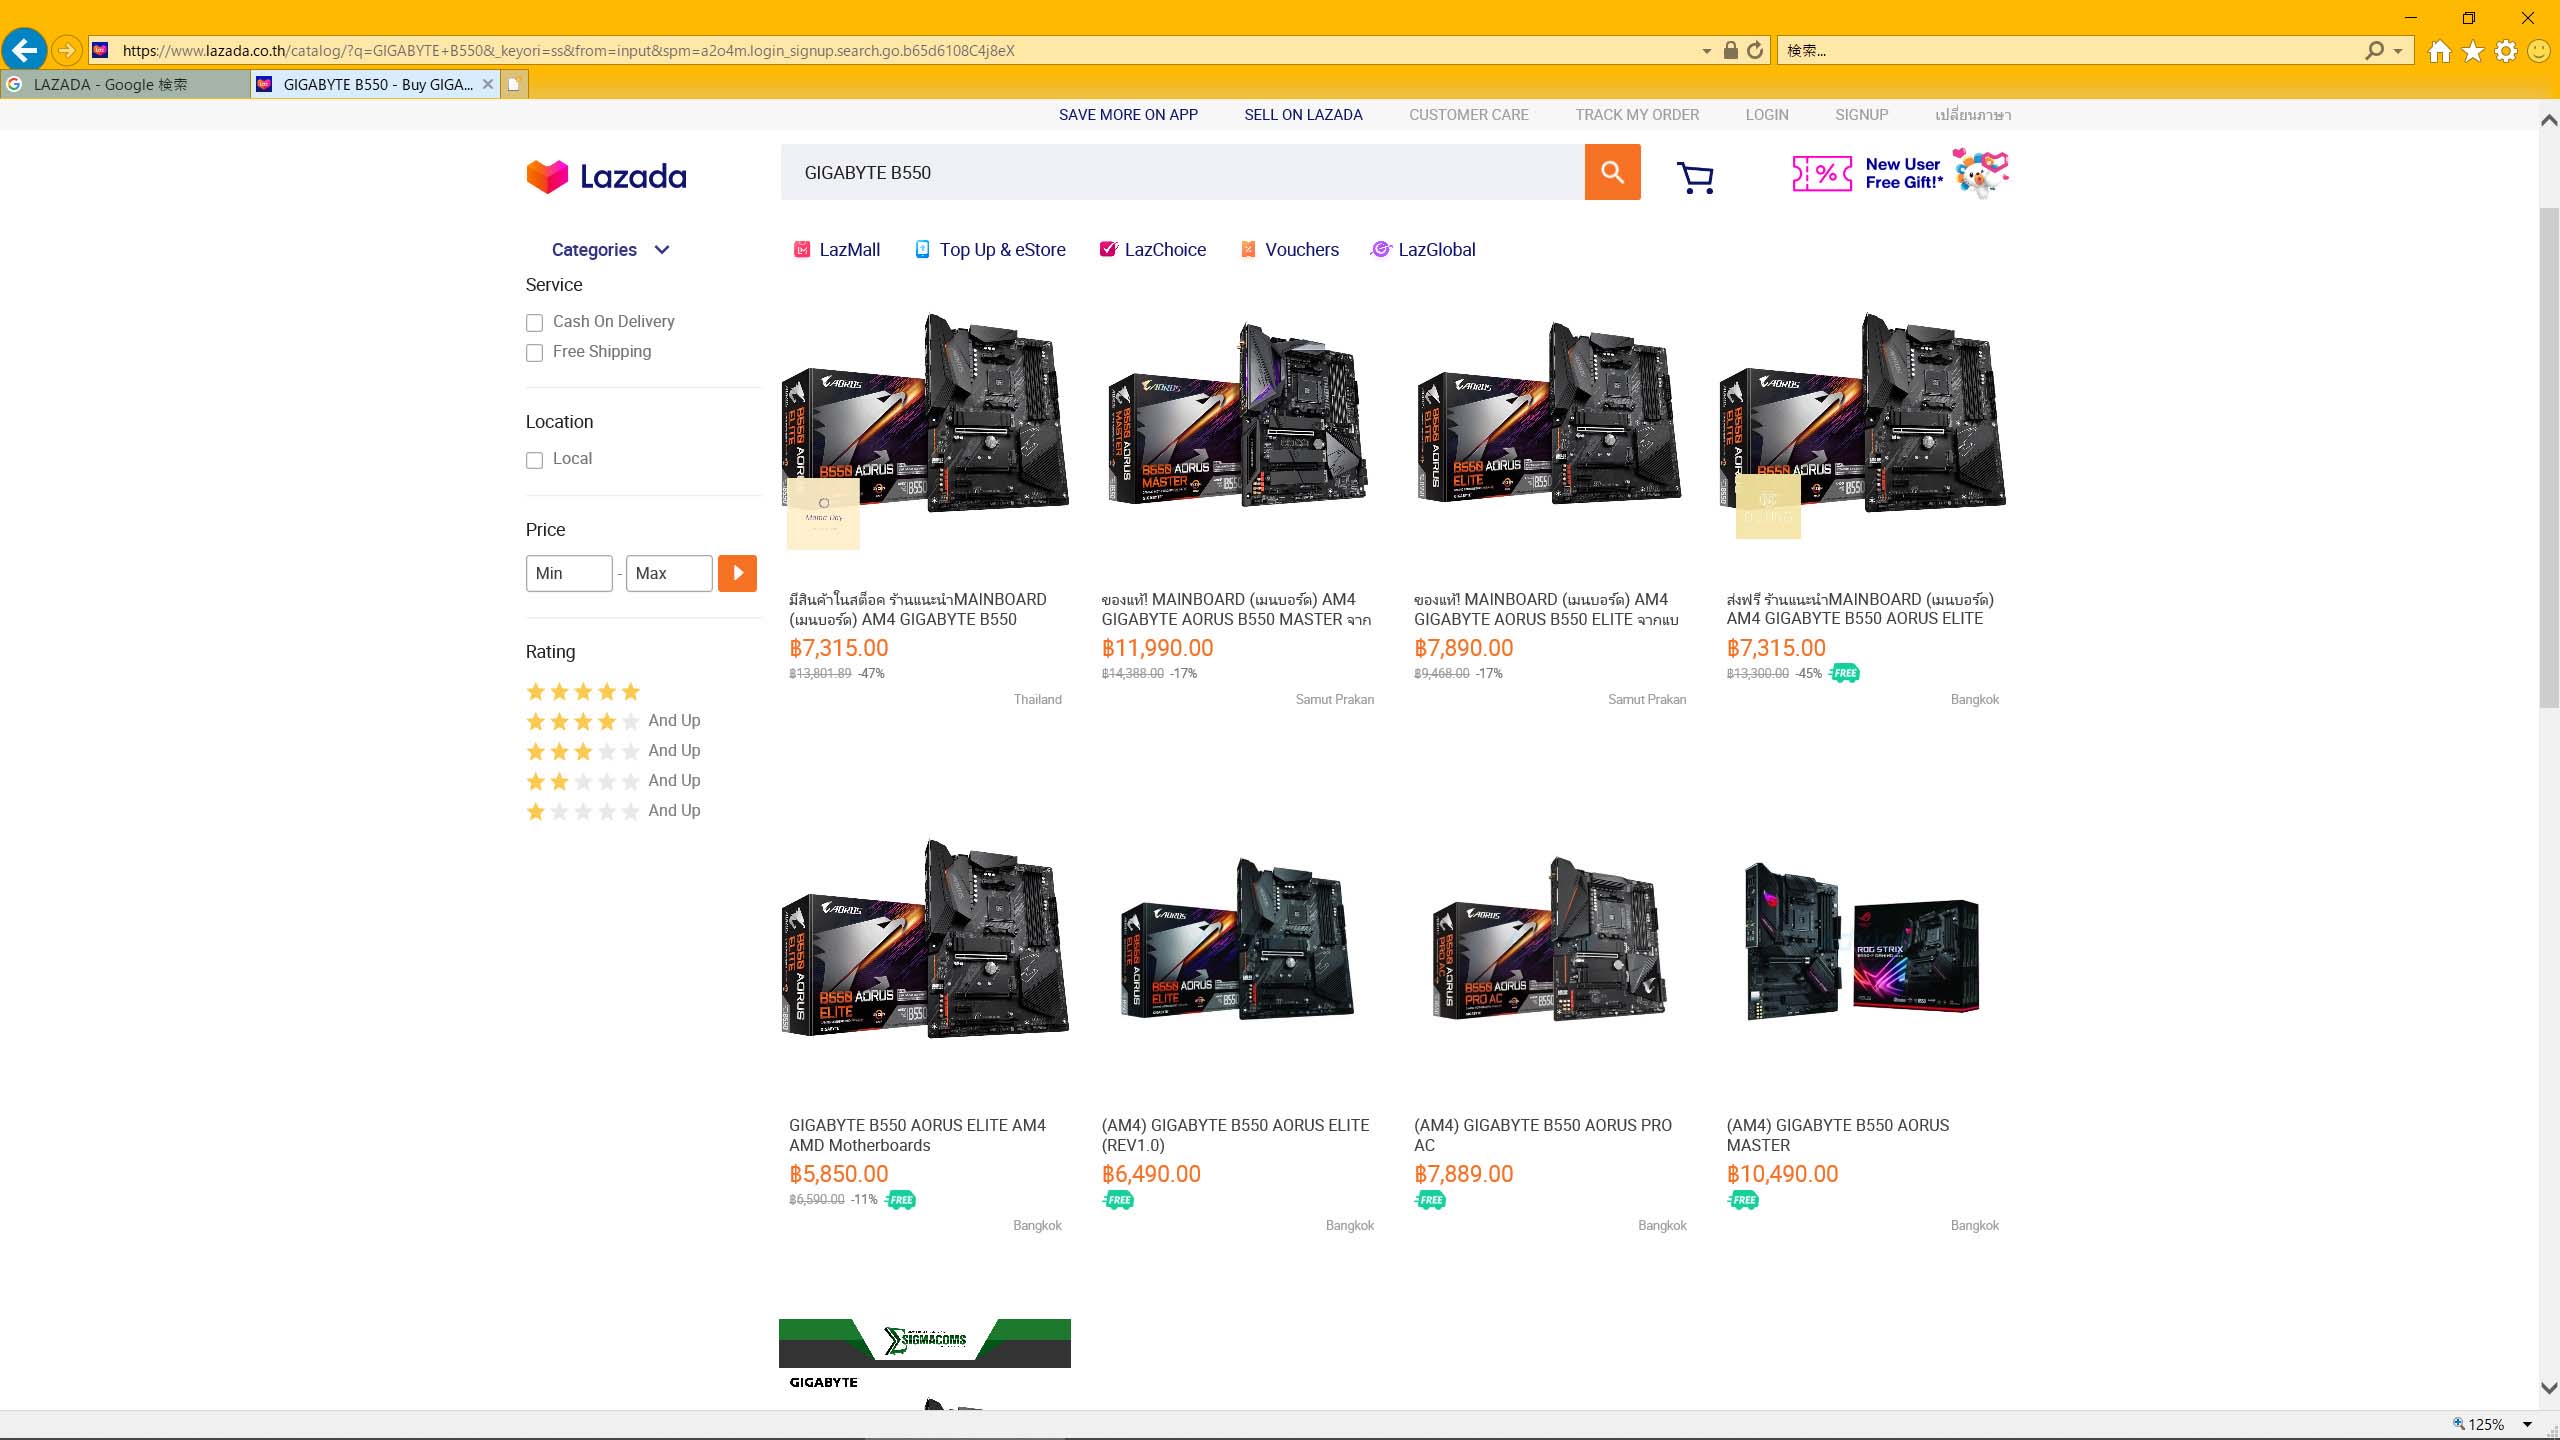The width and height of the screenshot is (2560, 1440).
Task: Open GIGABYTE B550 AORUS ELITE AM4 AMD Motherboards title
Action: point(917,1135)
